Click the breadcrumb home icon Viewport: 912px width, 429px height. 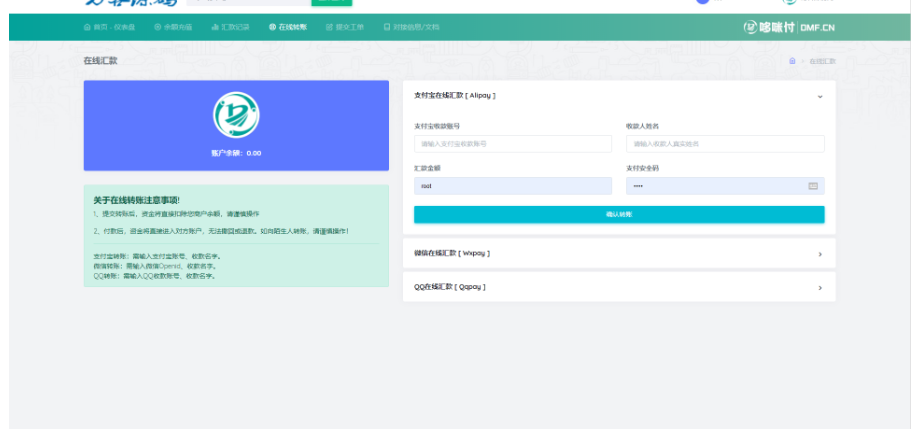pyautogui.click(x=792, y=61)
